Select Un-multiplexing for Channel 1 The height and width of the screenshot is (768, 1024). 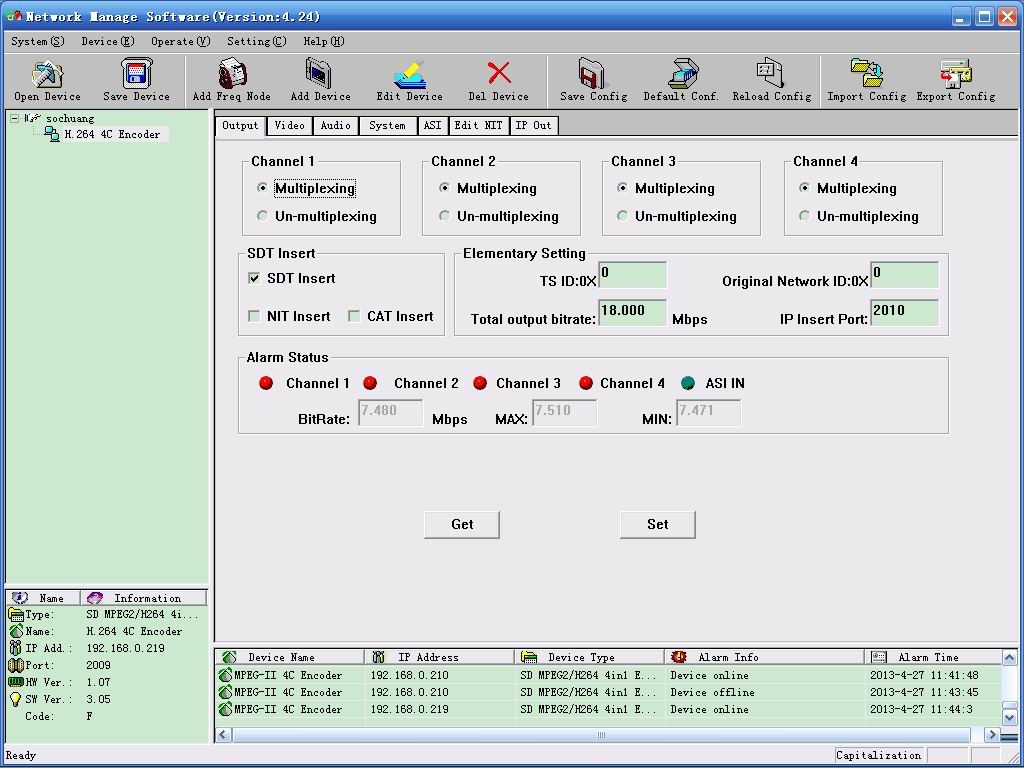pos(263,216)
